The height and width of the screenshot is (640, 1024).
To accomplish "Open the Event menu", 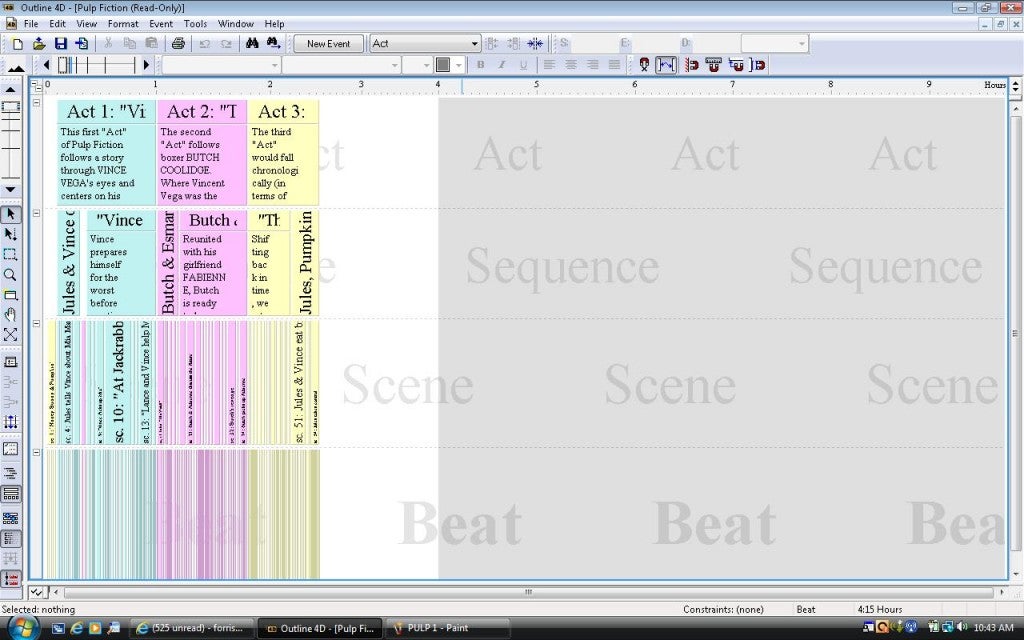I will (x=161, y=24).
